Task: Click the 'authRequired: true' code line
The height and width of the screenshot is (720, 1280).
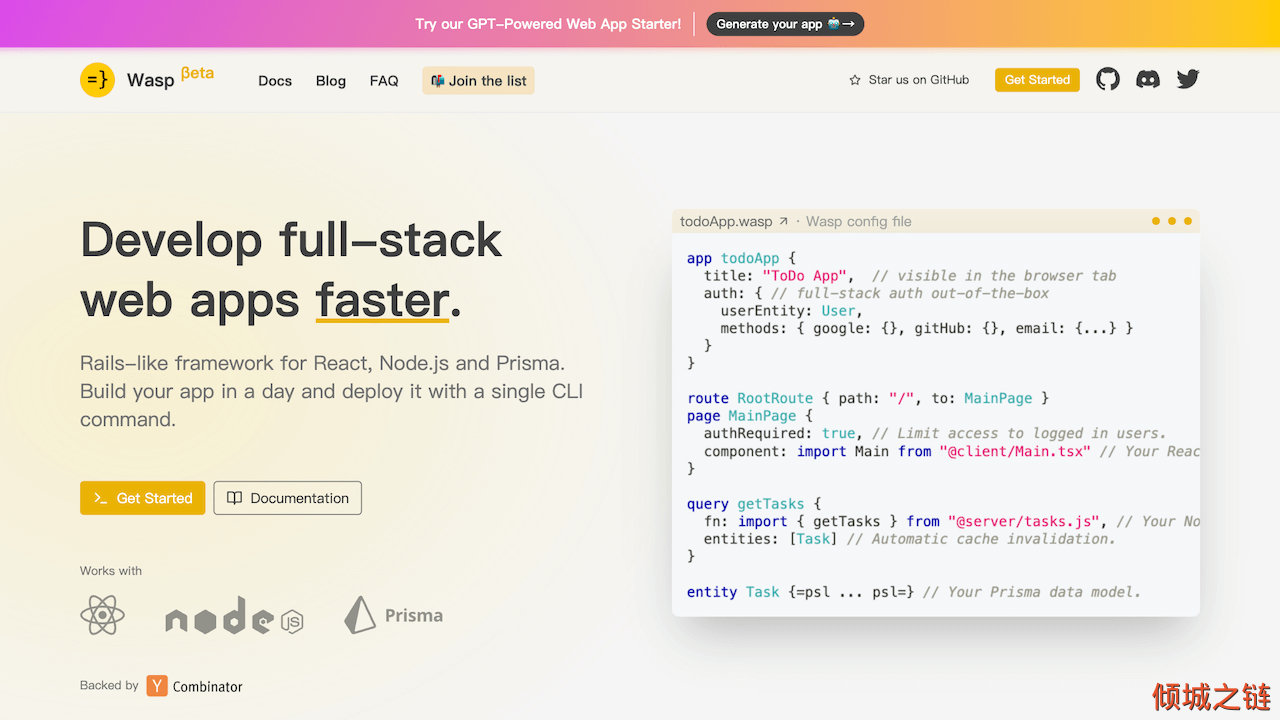Action: pyautogui.click(x=935, y=433)
